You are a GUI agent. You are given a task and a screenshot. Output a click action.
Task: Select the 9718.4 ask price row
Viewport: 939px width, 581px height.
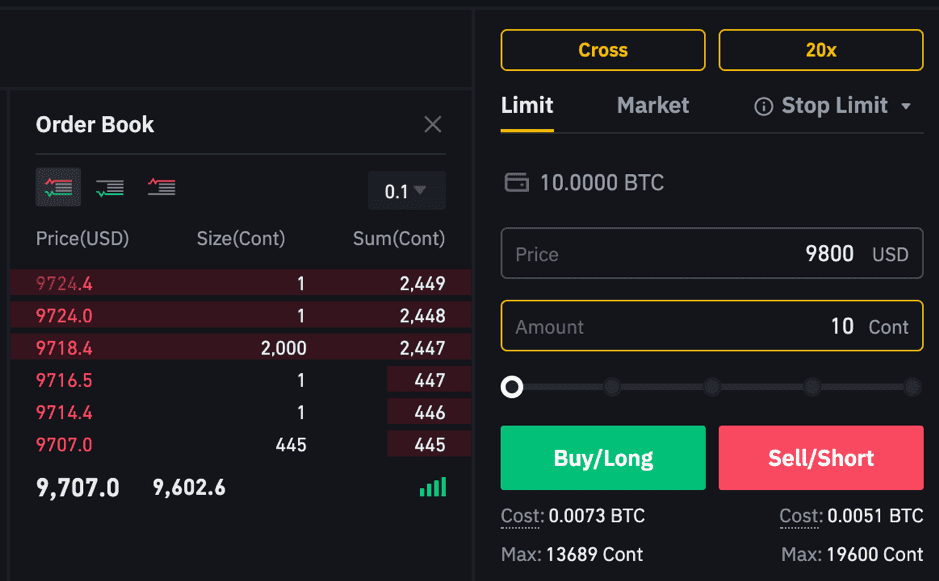pos(241,347)
